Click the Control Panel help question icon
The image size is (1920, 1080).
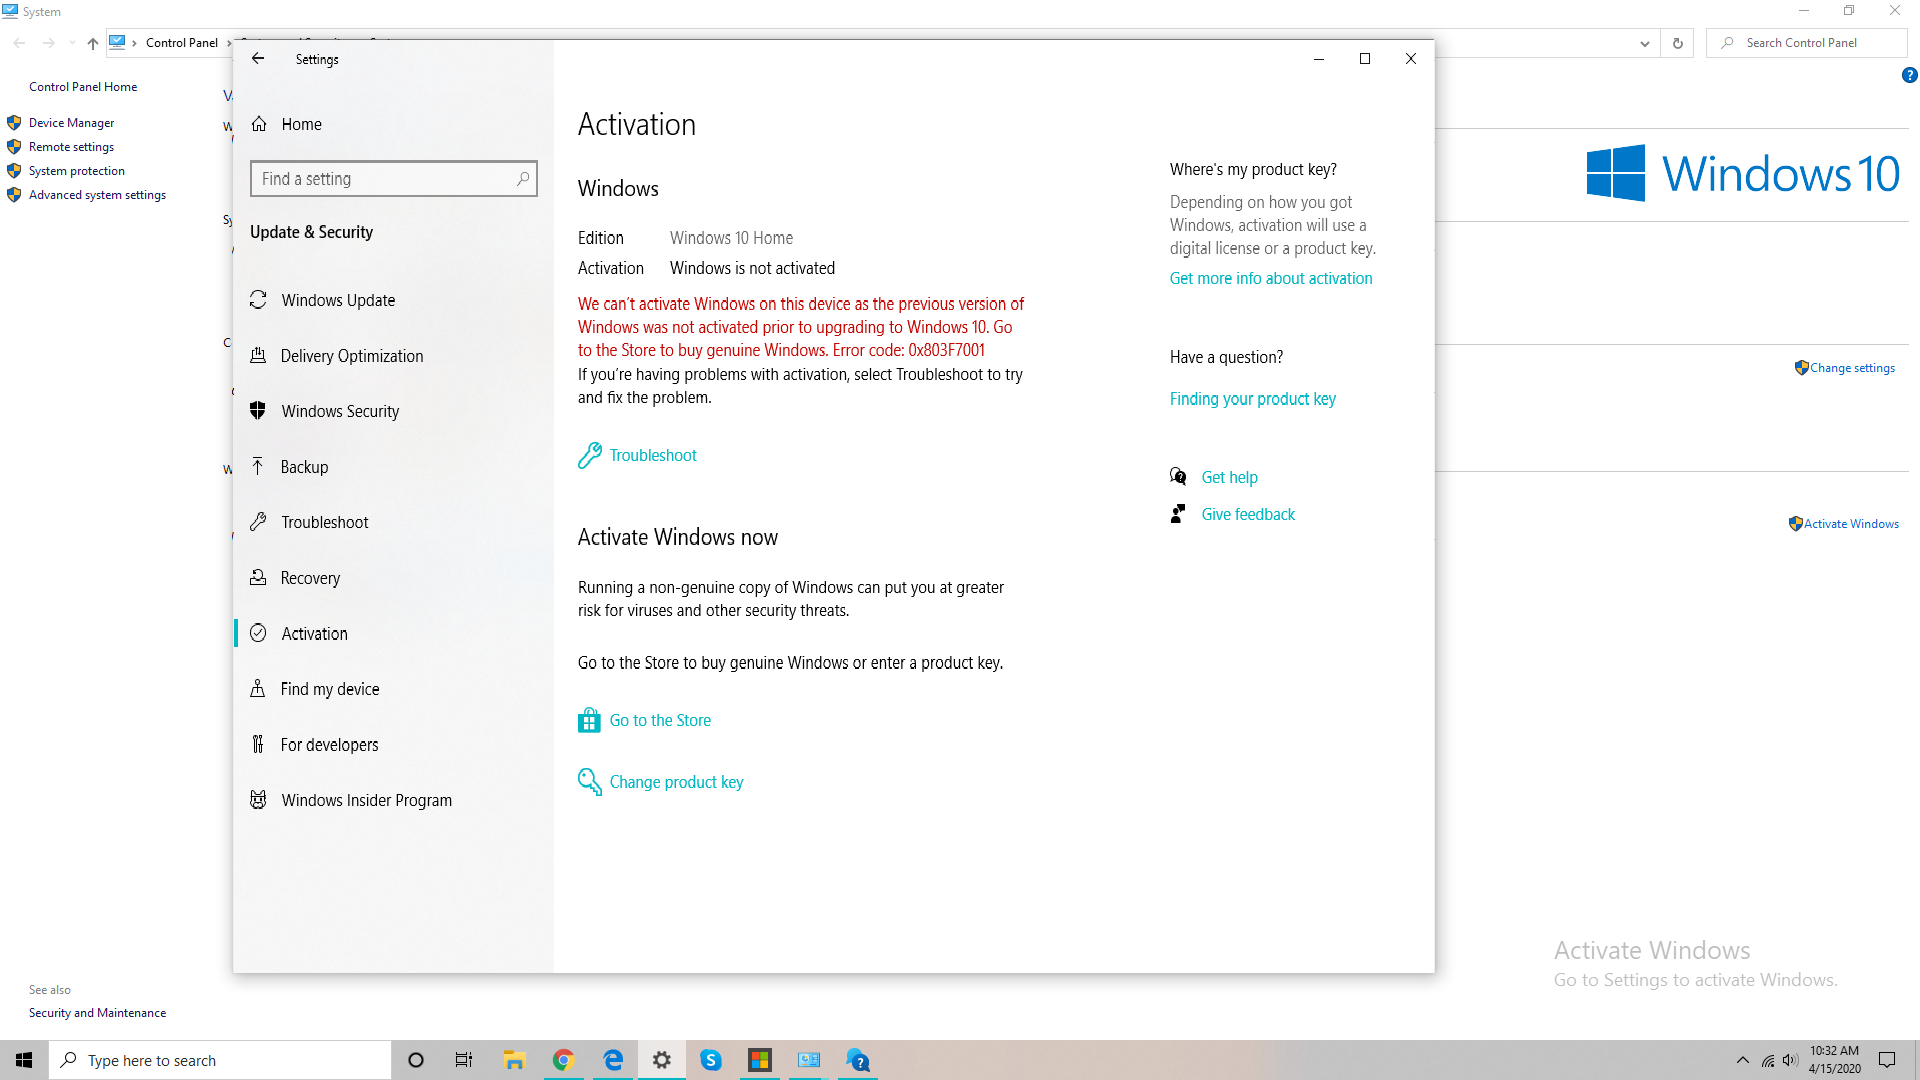pos(1909,75)
